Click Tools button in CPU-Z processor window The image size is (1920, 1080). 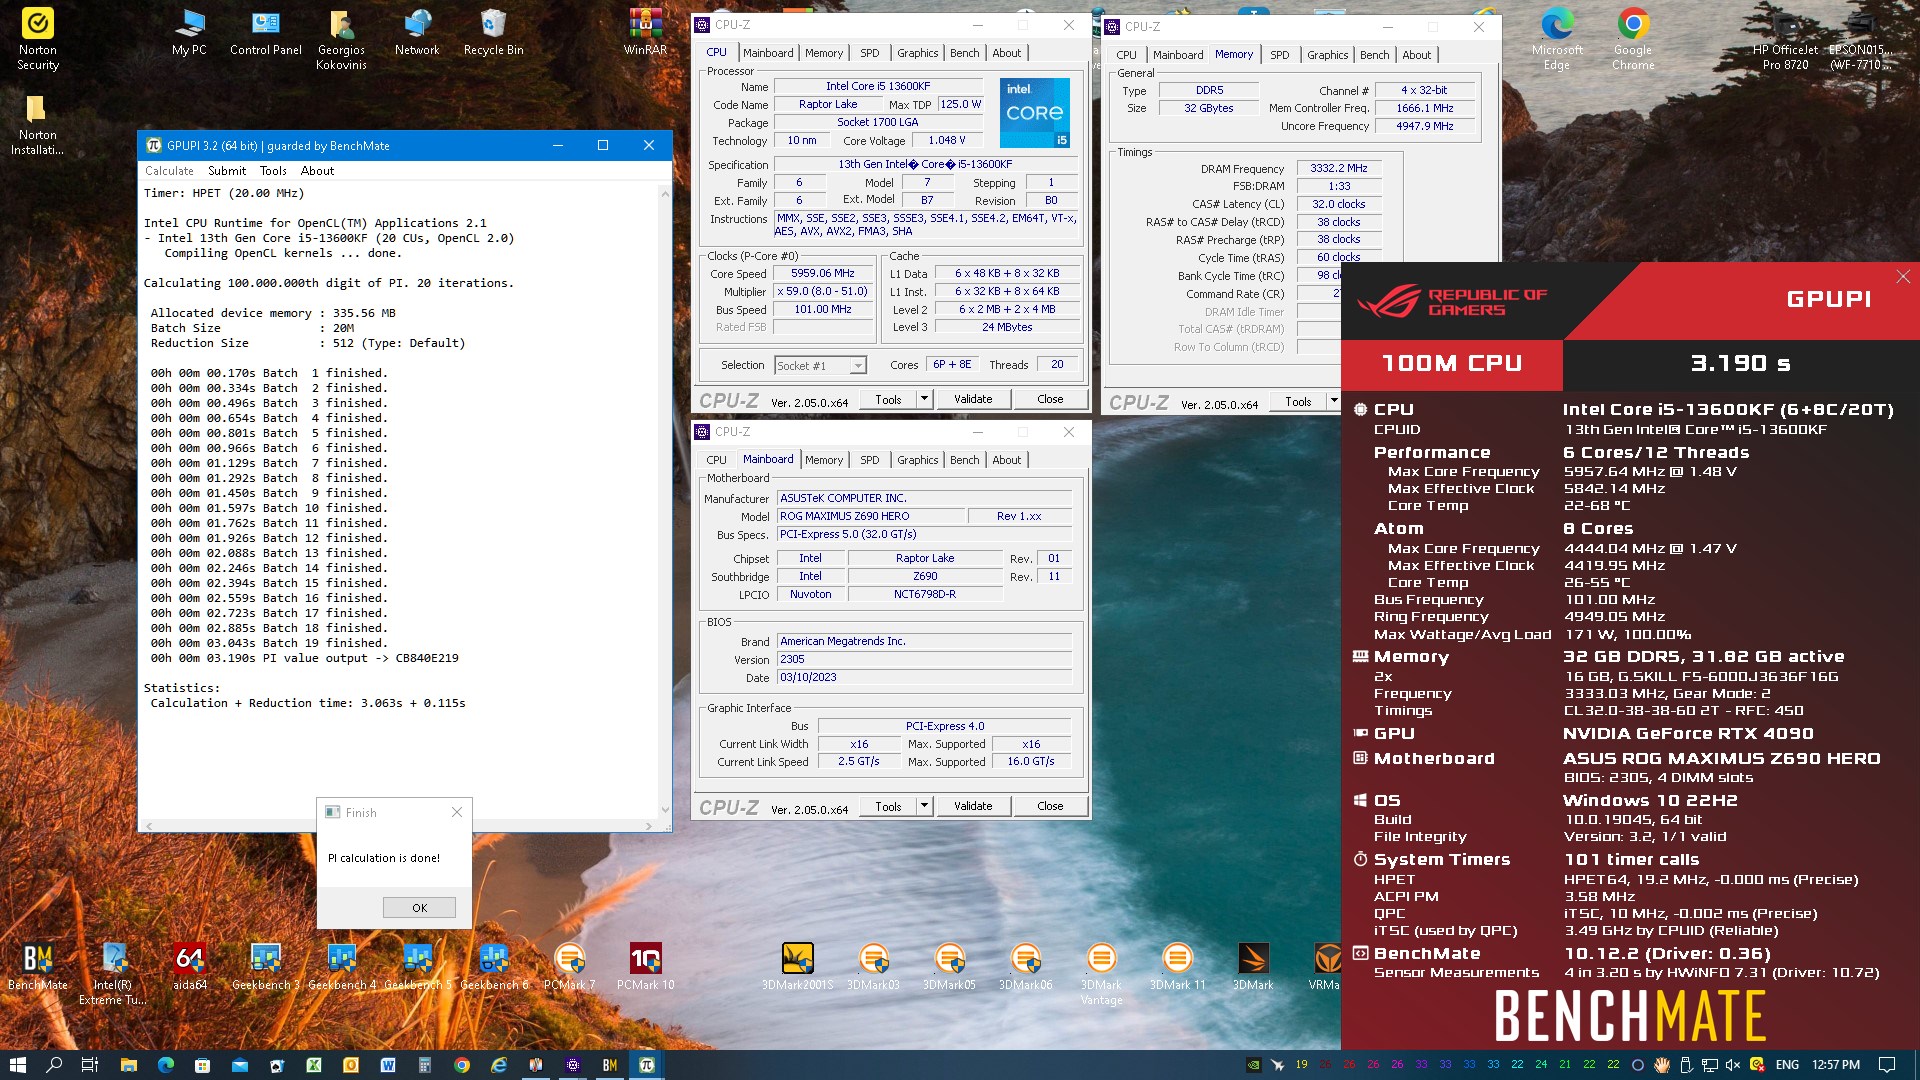pyautogui.click(x=888, y=399)
